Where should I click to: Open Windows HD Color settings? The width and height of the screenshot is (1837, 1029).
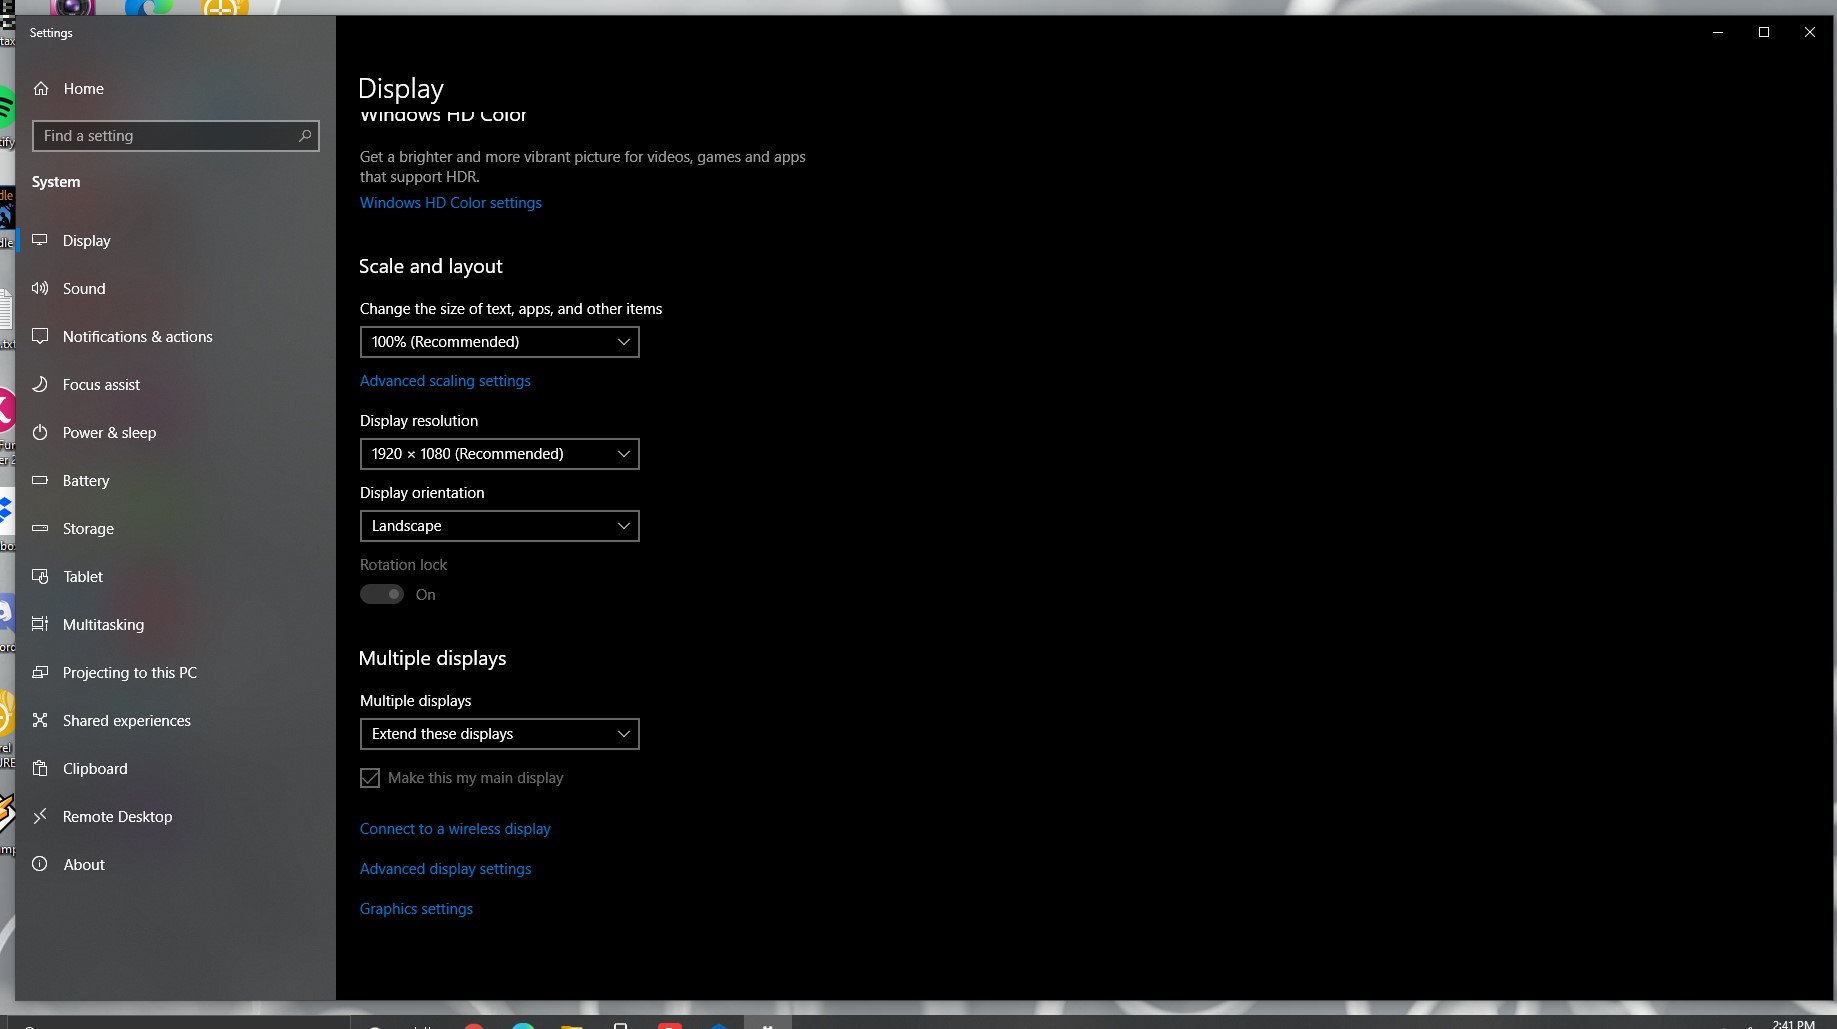click(x=450, y=202)
